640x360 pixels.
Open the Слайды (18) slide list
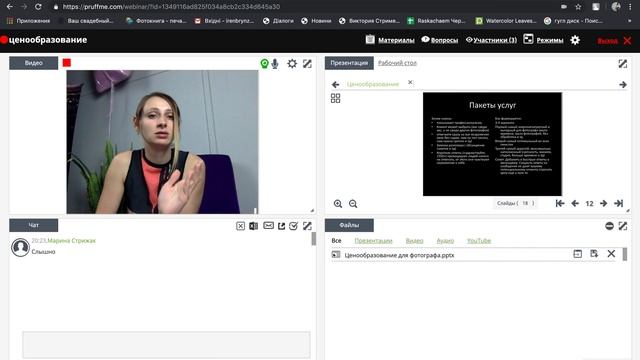[x=516, y=203]
